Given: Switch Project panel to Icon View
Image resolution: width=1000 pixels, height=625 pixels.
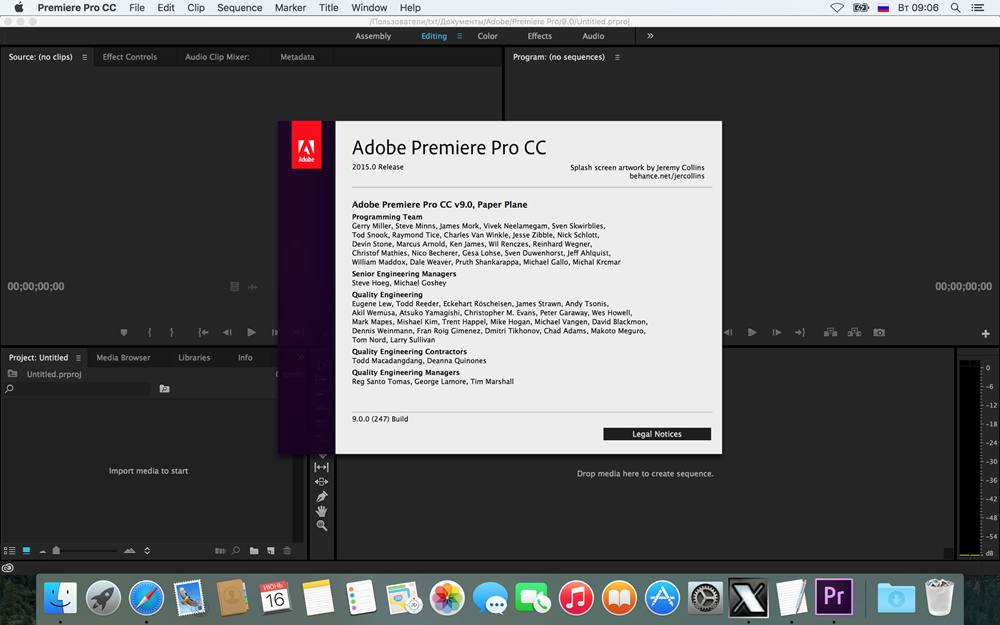Looking at the screenshot, I should point(26,550).
